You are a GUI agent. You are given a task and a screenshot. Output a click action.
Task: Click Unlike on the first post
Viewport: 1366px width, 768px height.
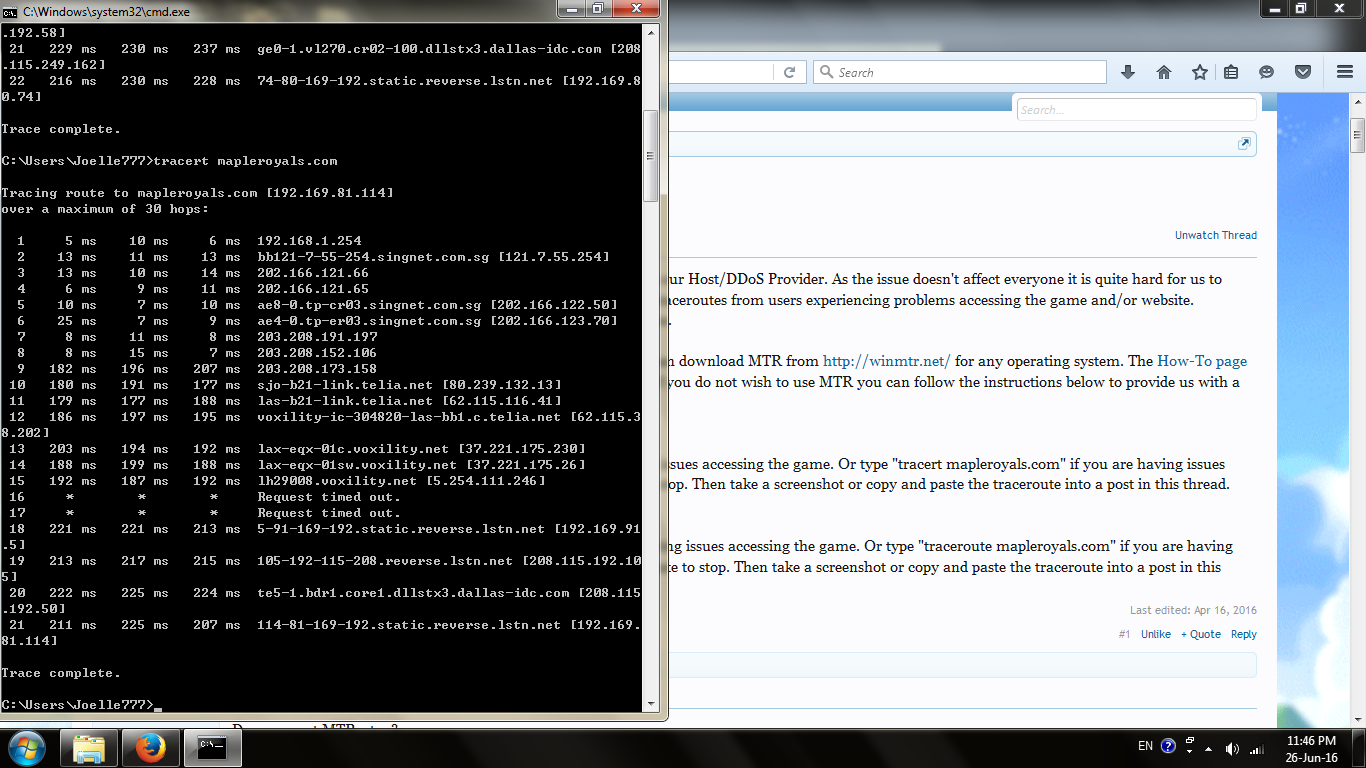point(1156,634)
